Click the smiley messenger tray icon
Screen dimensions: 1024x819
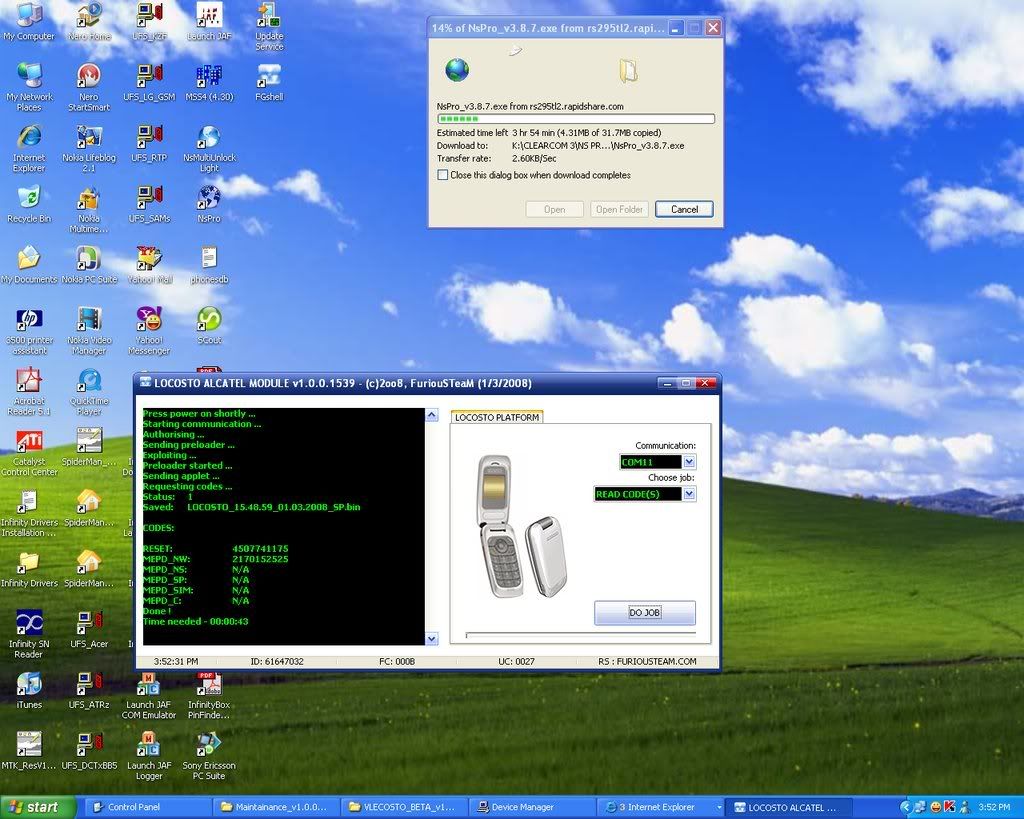(x=936, y=807)
